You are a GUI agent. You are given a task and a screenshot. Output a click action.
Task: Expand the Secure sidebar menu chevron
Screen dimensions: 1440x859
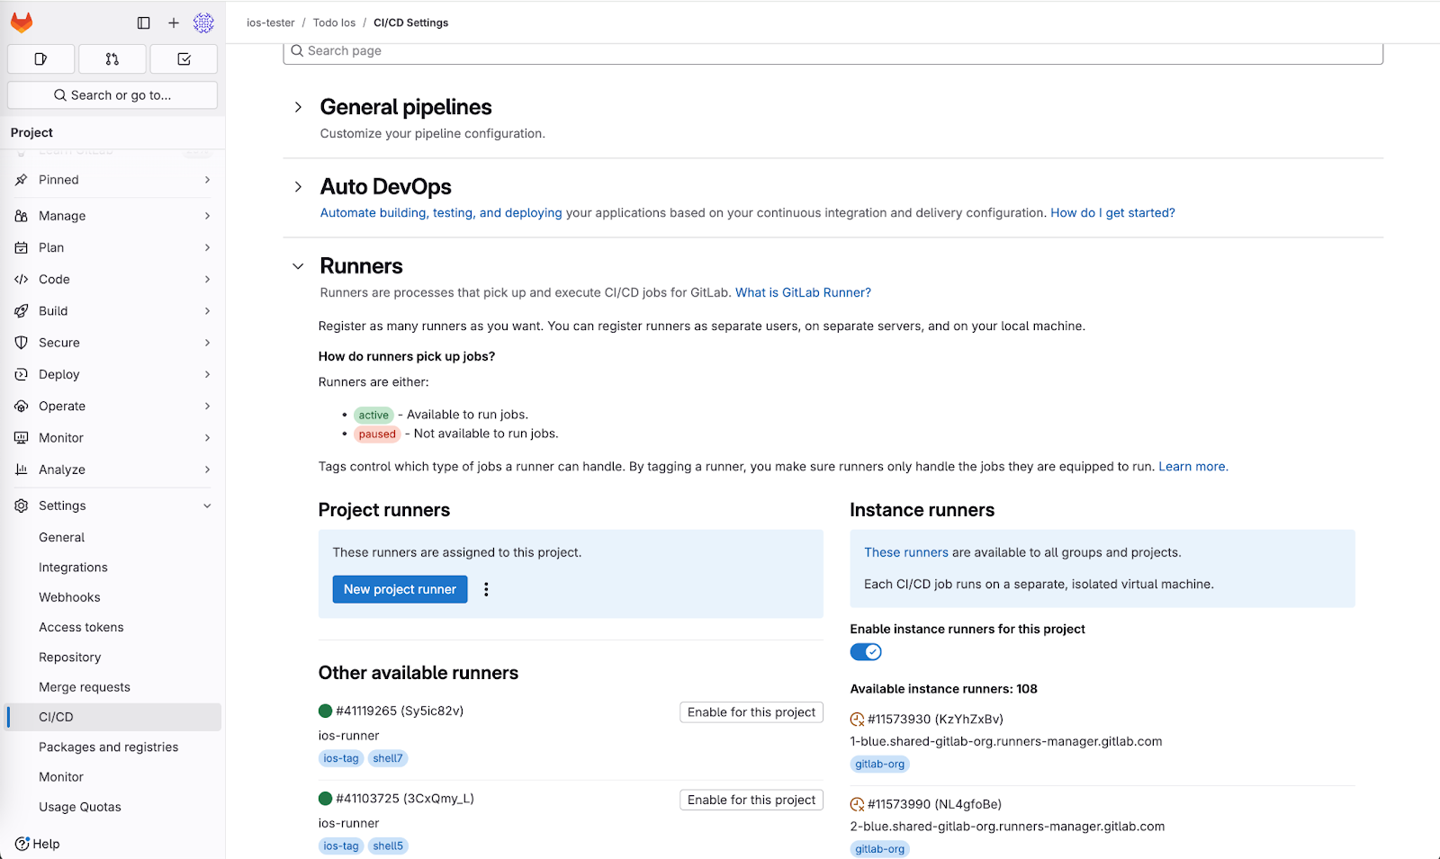[x=207, y=343]
